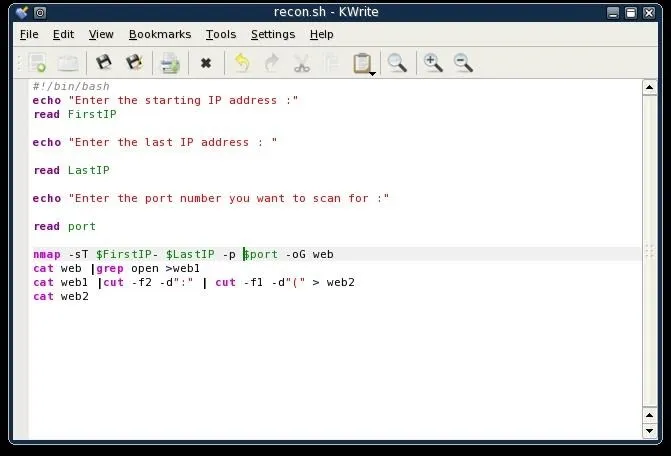The image size is (671, 456).
Task: Click the title bar sticky pin icon
Action: 40,13
